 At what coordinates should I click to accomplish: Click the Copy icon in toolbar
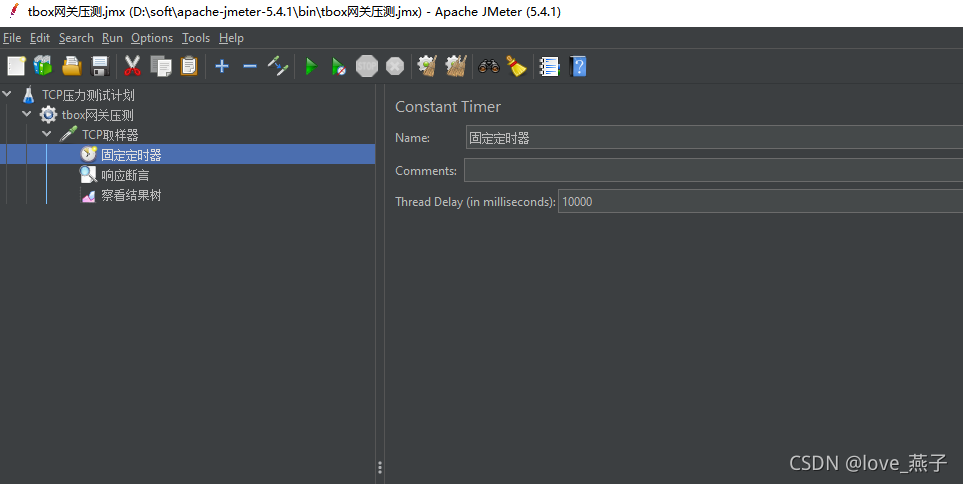(161, 66)
